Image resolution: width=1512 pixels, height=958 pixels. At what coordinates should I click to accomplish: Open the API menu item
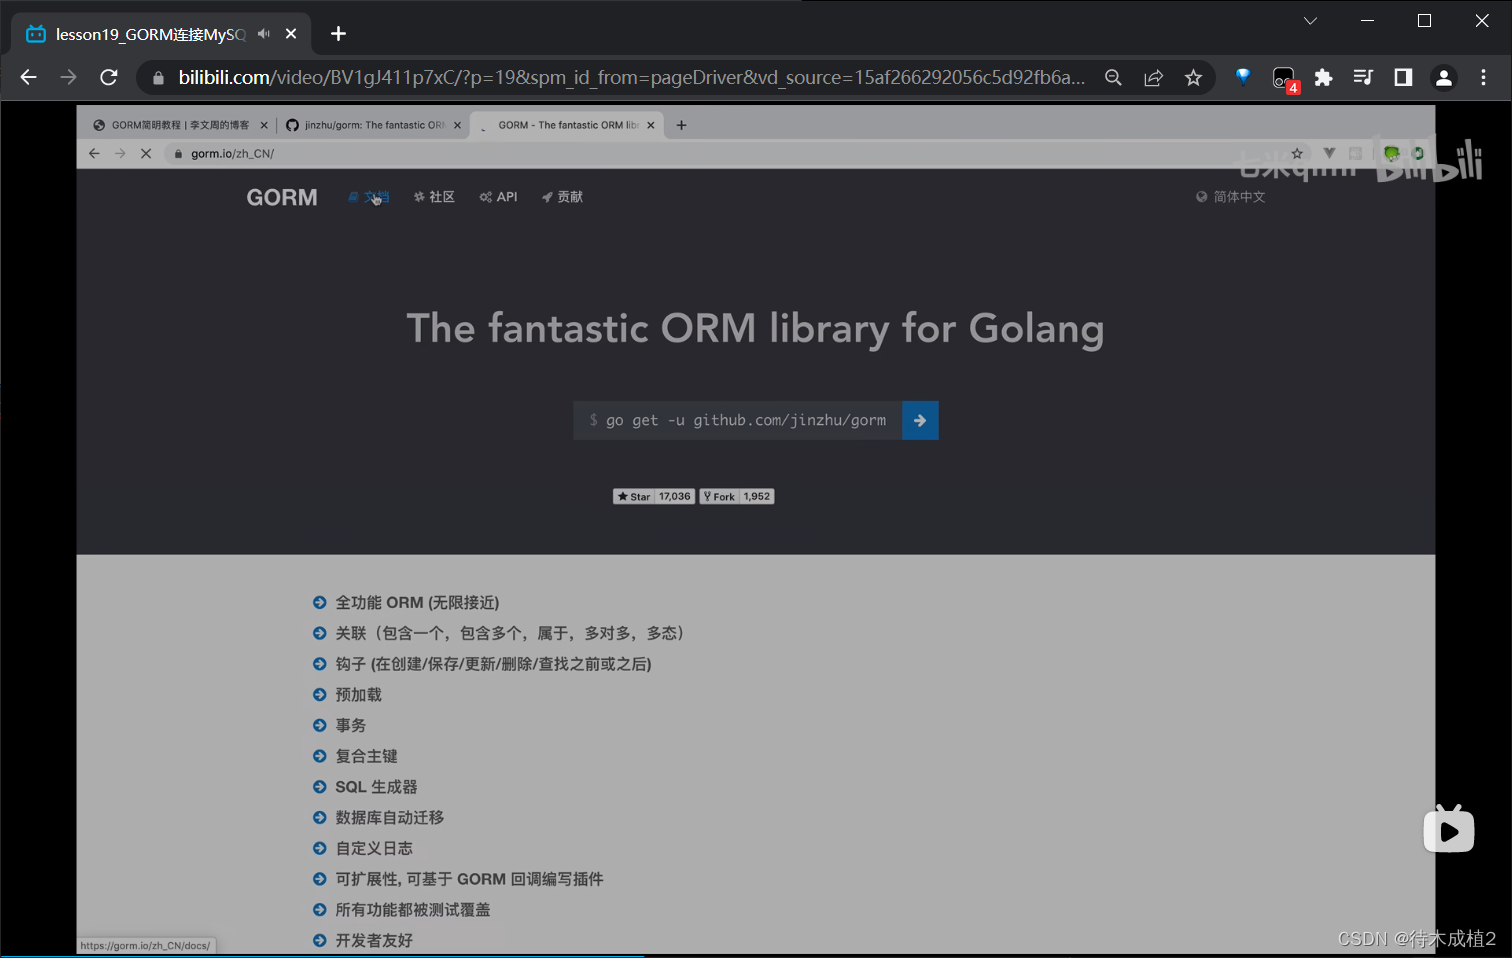pos(498,197)
